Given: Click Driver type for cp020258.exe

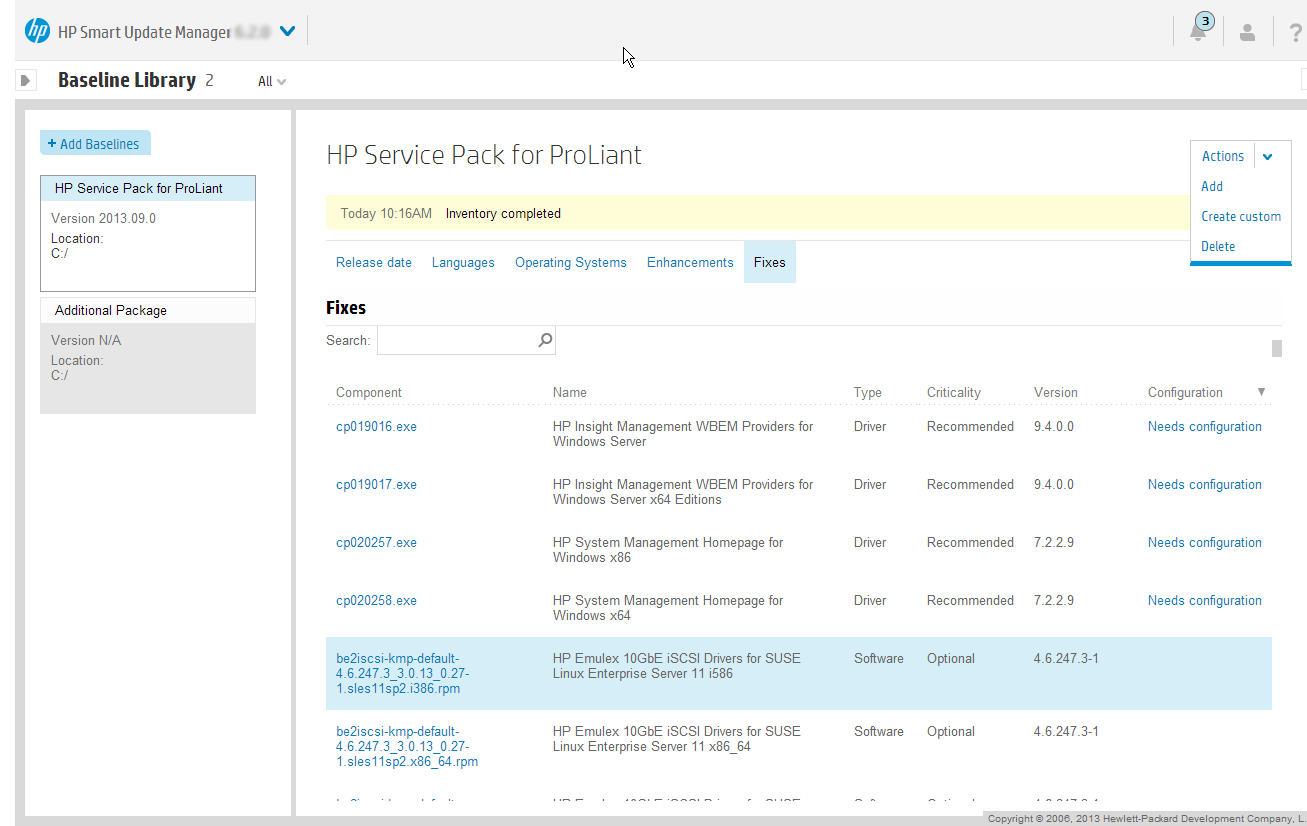Looking at the screenshot, I should tap(870, 600).
